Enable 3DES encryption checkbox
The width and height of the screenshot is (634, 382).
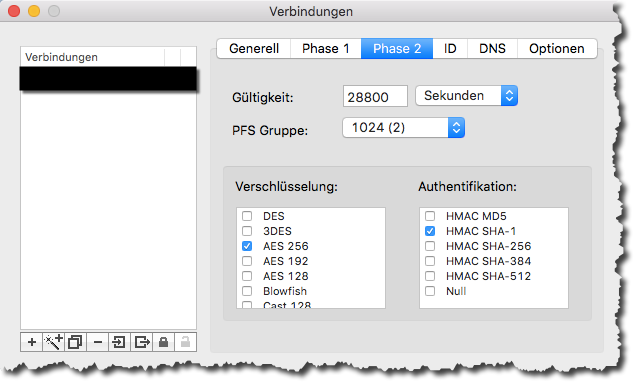tap(247, 231)
